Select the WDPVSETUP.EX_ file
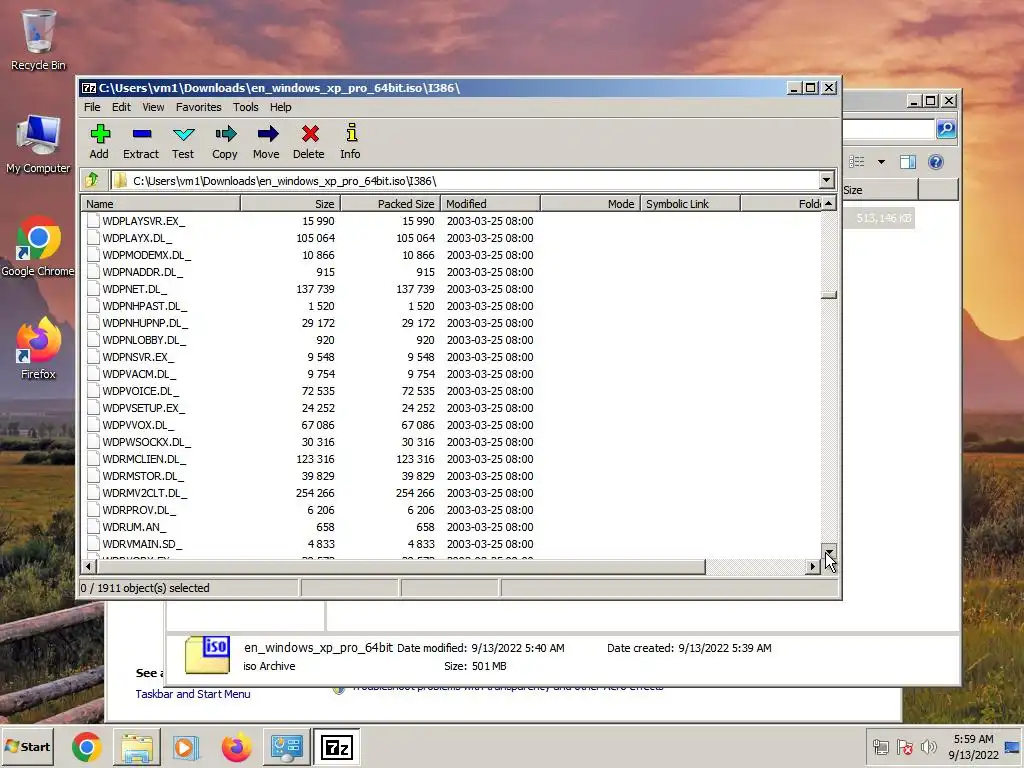This screenshot has height=768, width=1024. pos(144,408)
